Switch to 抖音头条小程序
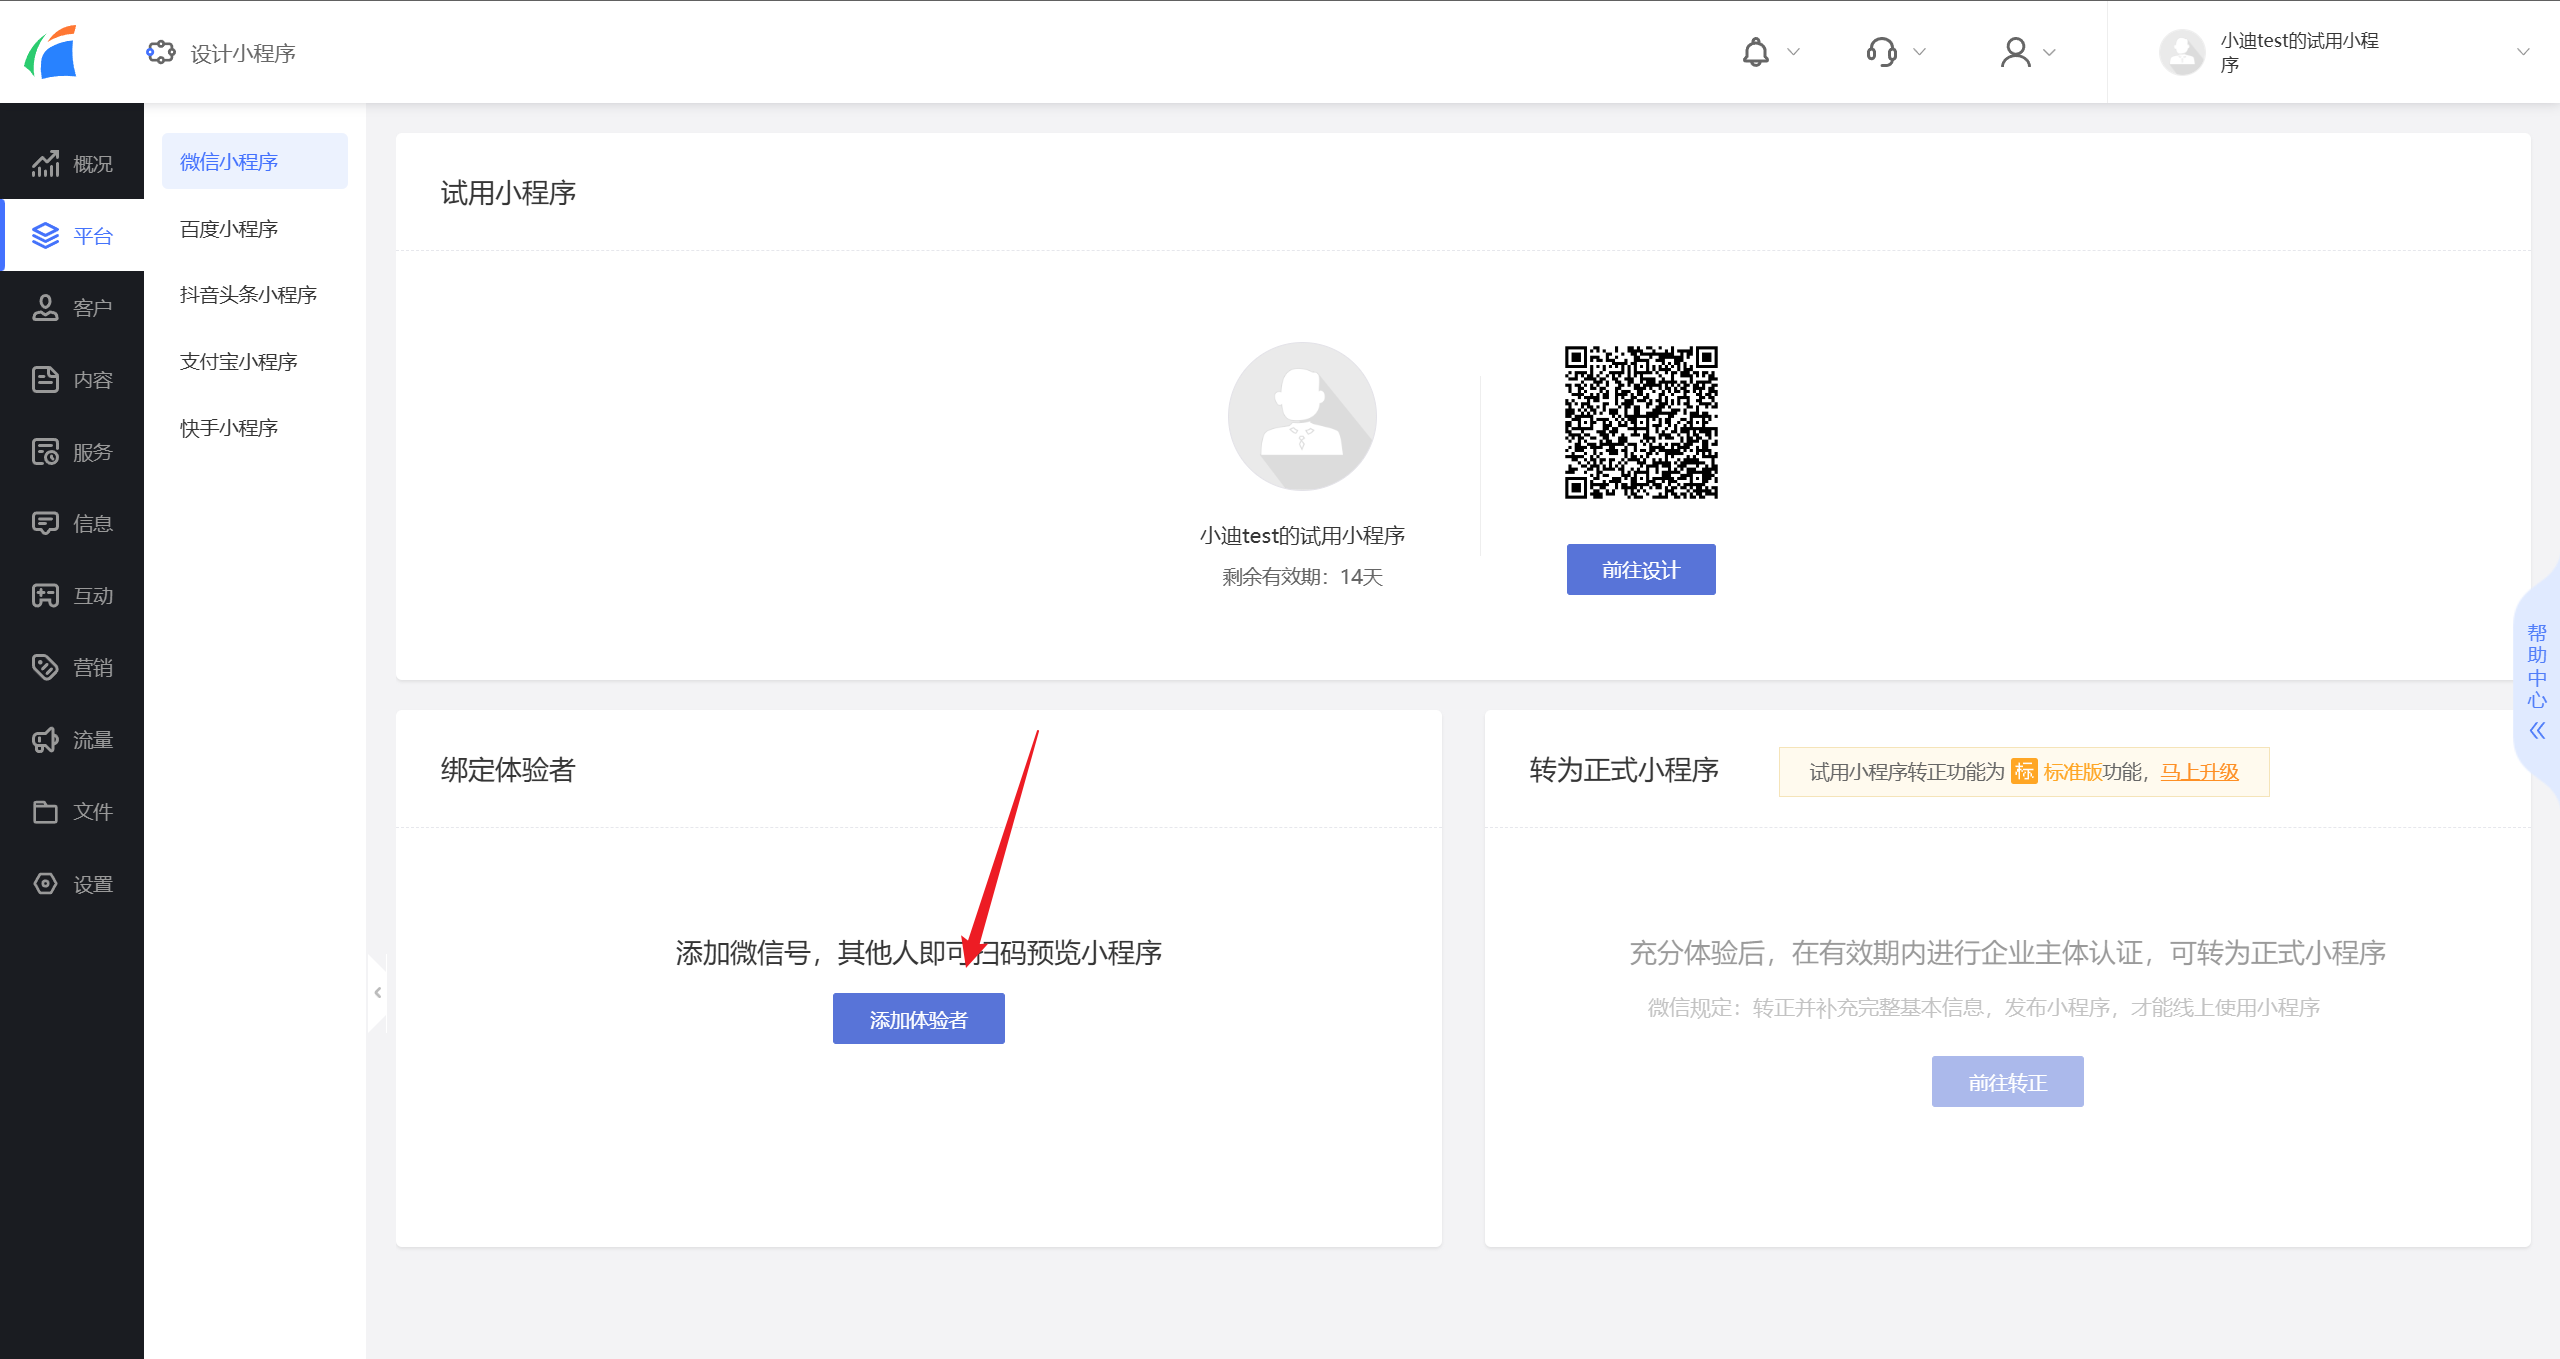 [248, 295]
